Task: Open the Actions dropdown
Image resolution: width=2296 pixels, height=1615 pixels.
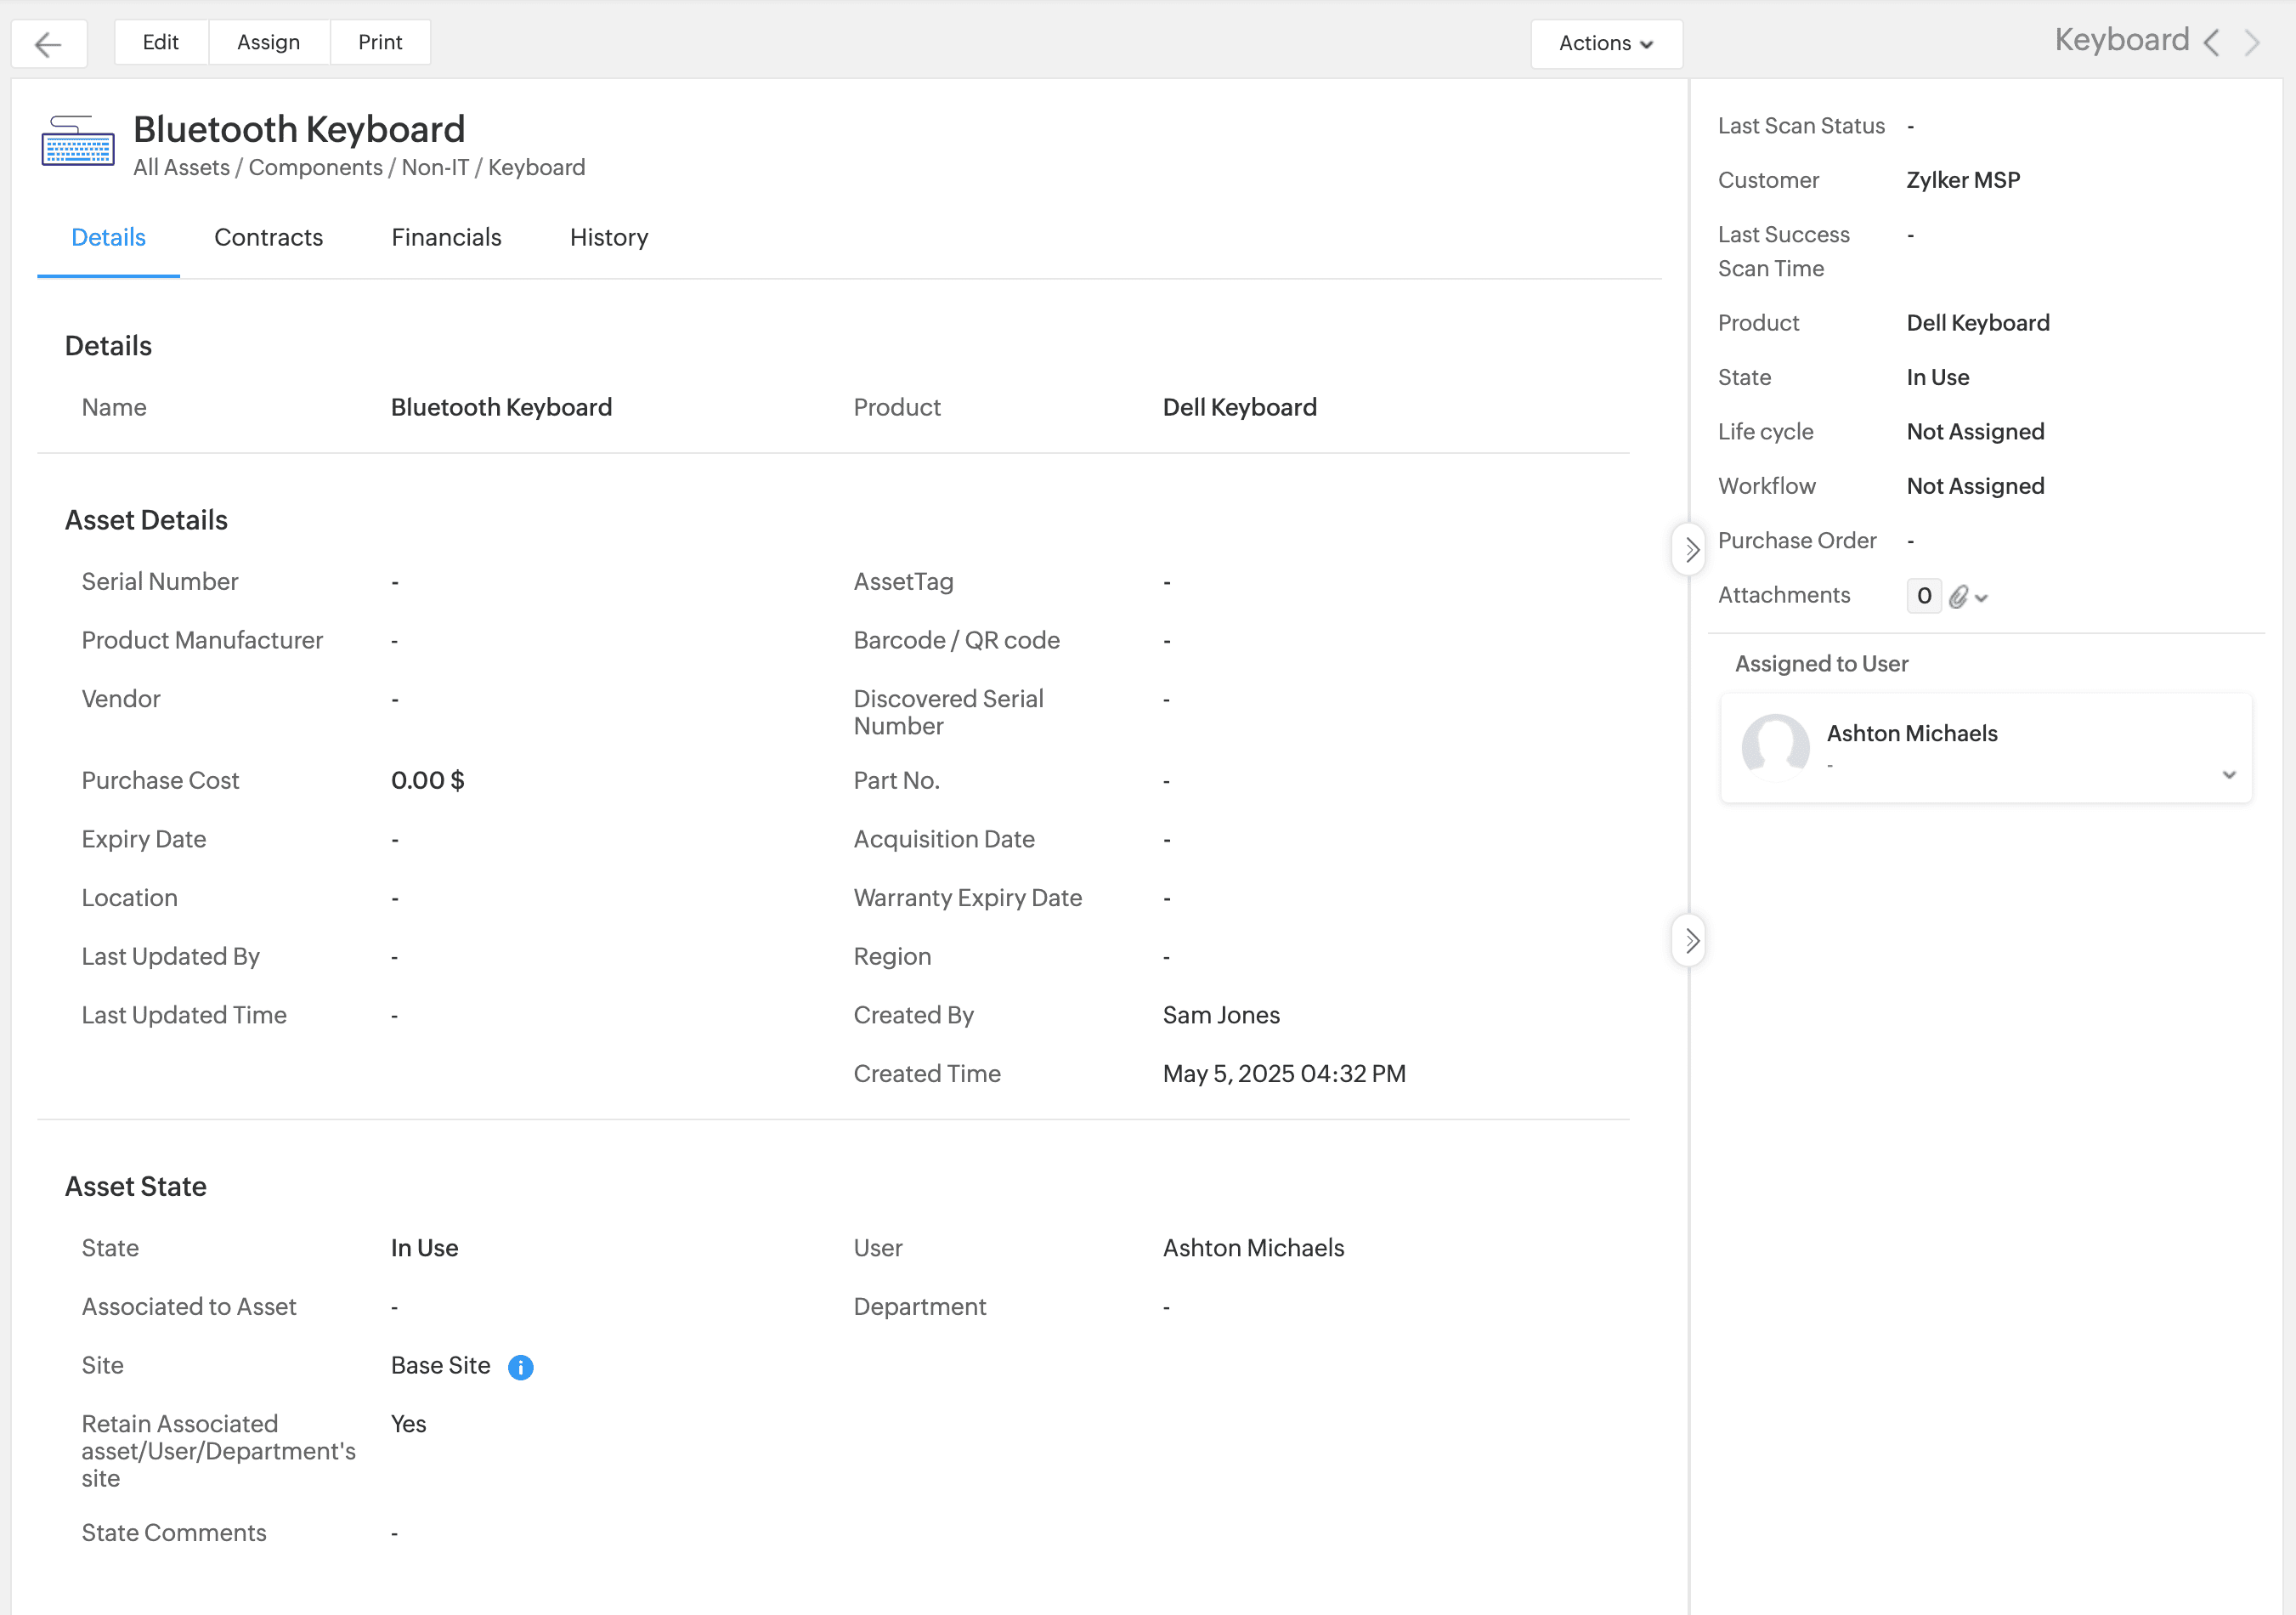Action: pos(1605,43)
